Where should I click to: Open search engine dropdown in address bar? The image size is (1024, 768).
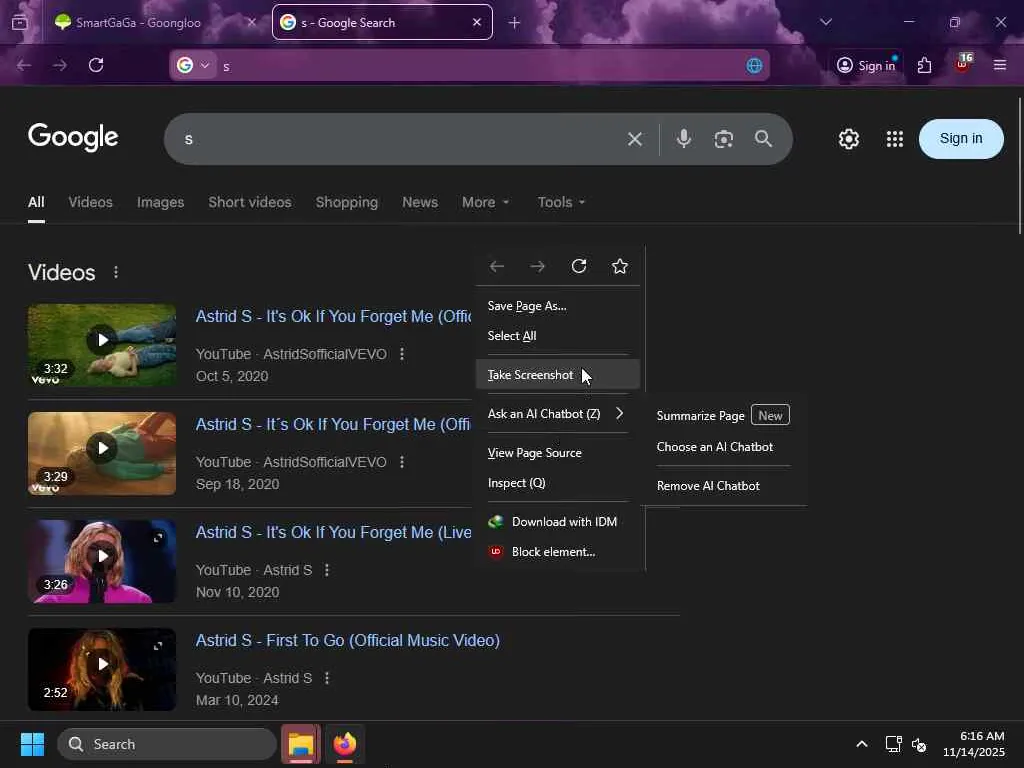[x=194, y=65]
